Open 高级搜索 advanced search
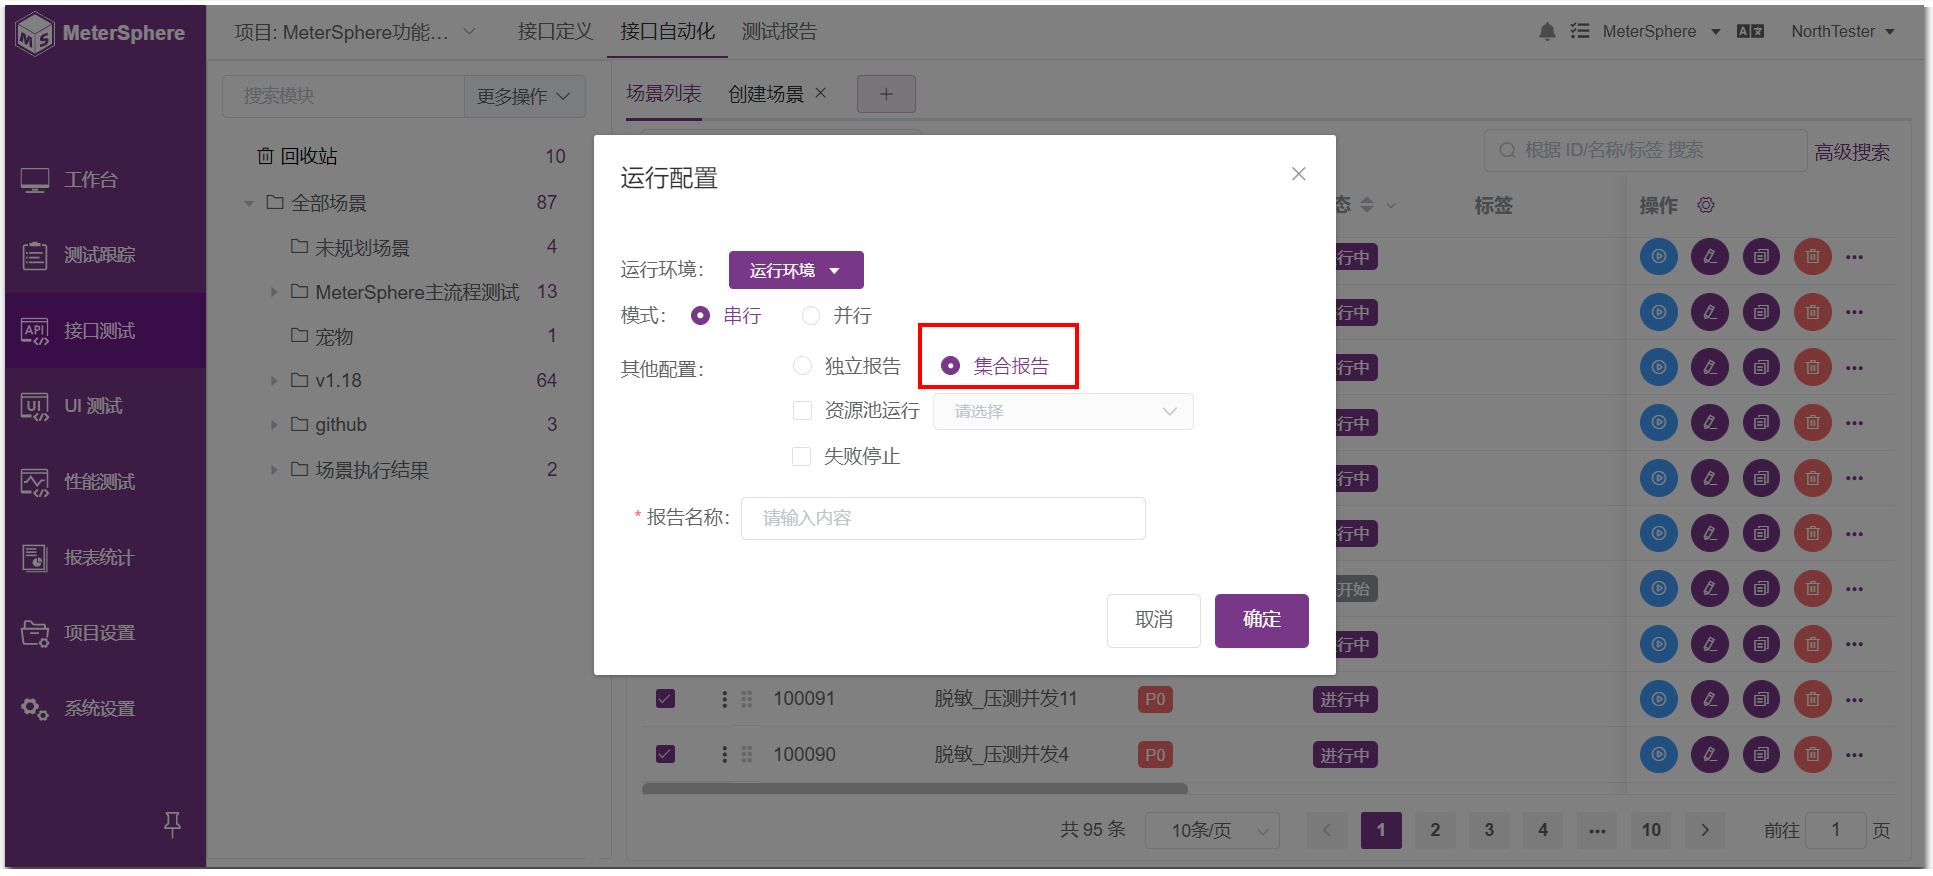The width and height of the screenshot is (1933, 876). tap(1852, 153)
